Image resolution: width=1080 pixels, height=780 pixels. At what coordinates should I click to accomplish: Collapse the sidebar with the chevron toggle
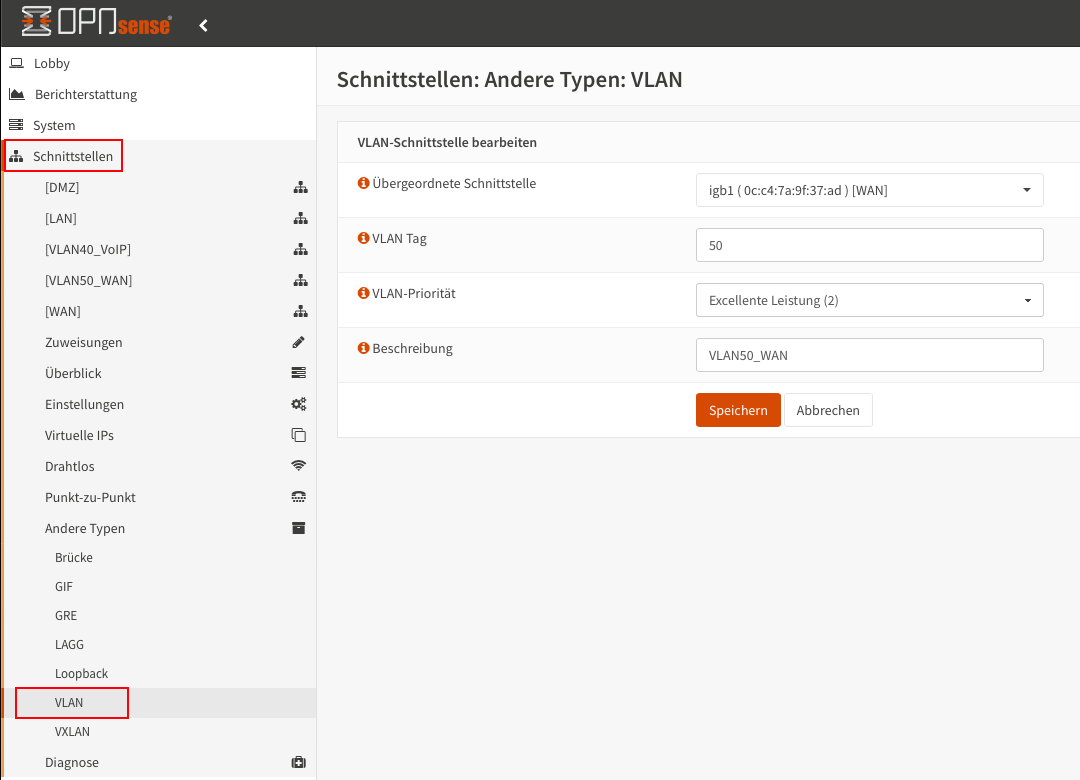203,25
